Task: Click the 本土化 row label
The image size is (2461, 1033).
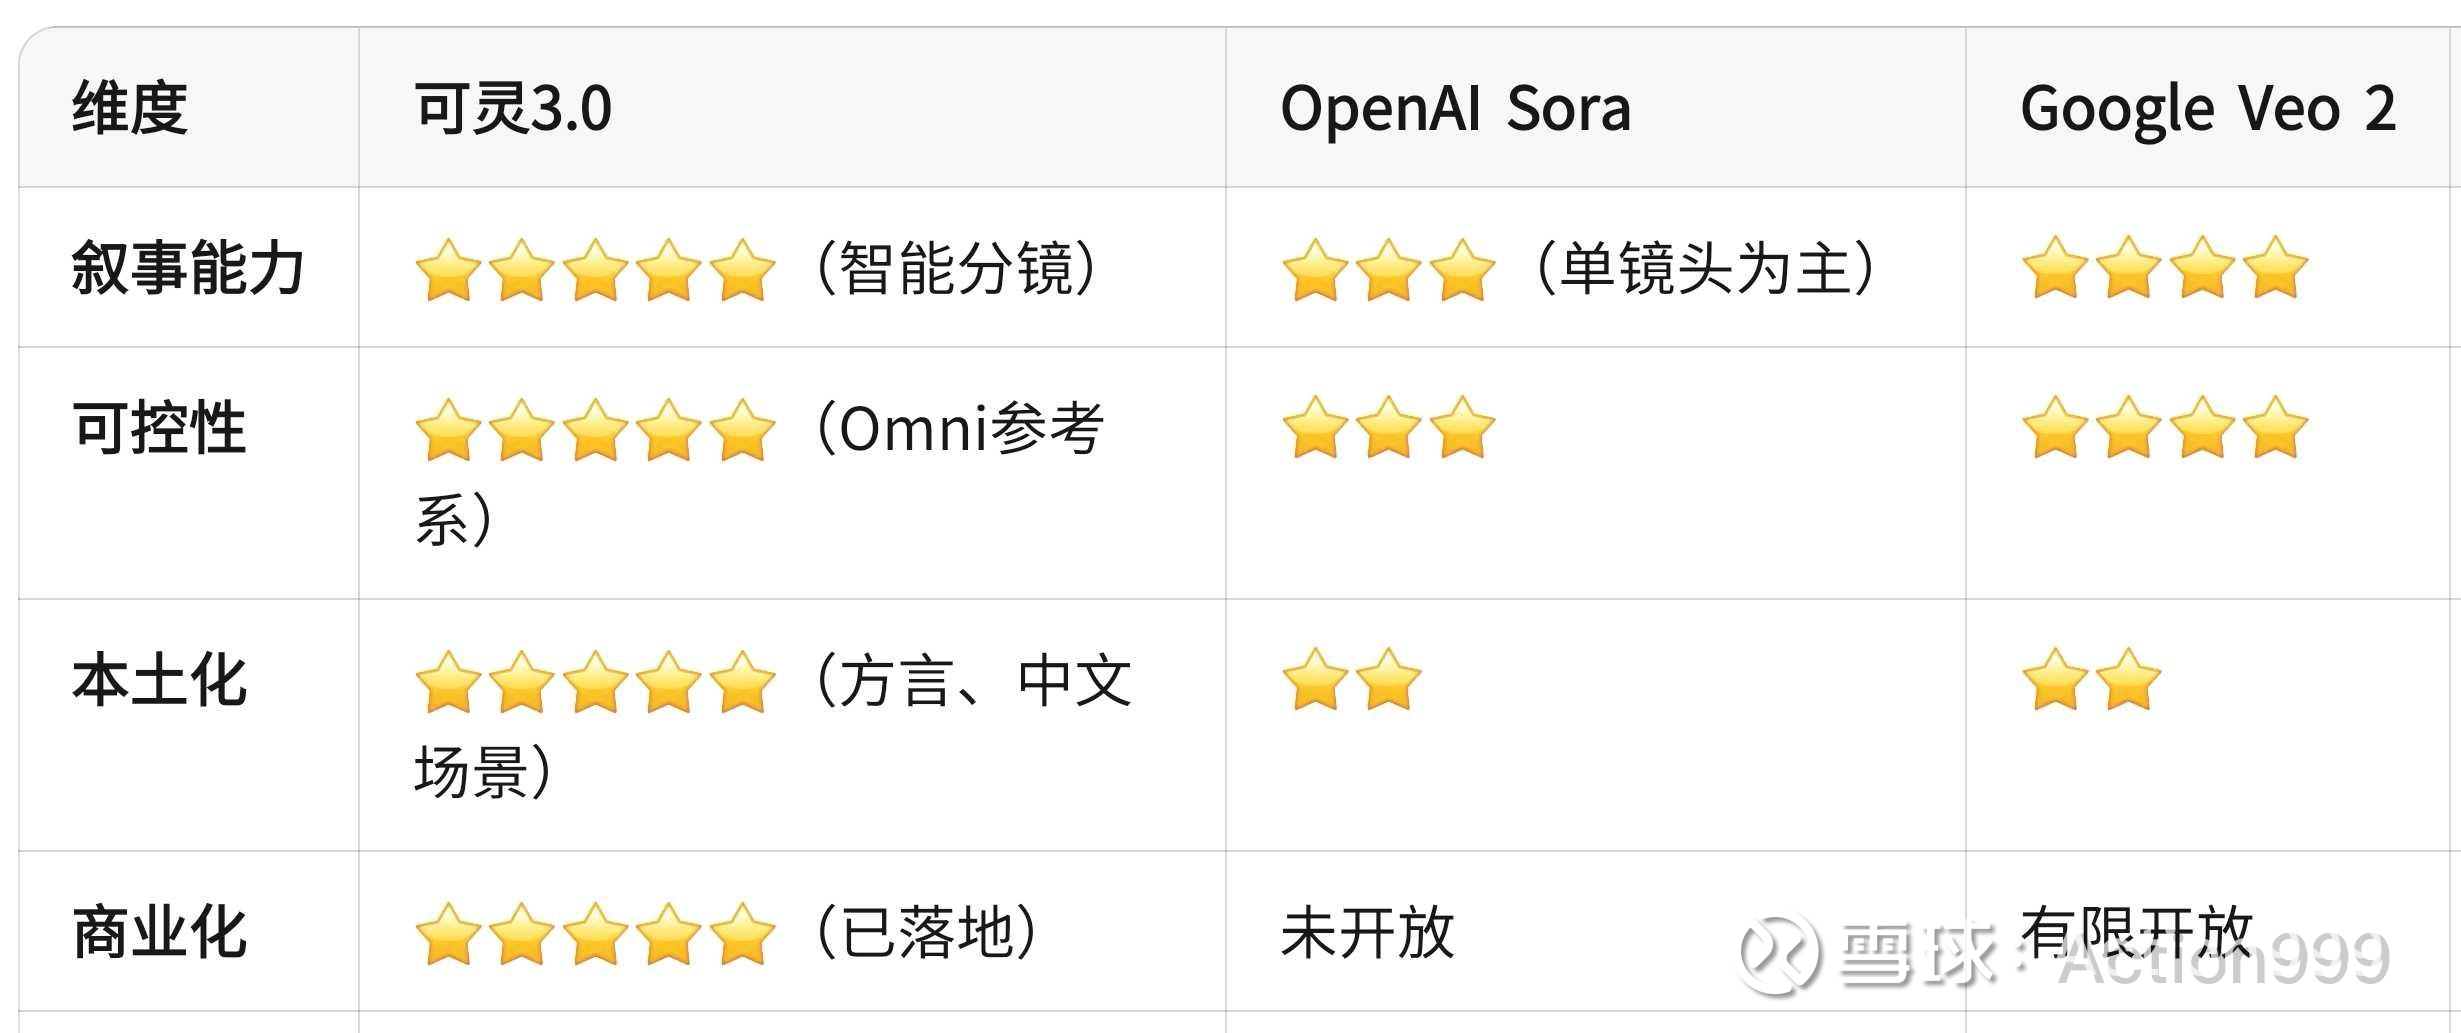Action: point(159,680)
